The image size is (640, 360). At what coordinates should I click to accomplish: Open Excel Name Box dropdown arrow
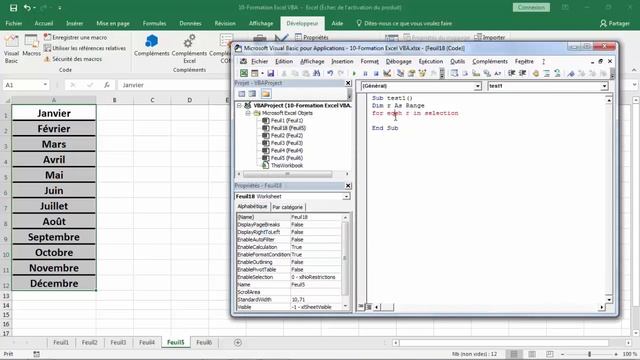pos(45,85)
